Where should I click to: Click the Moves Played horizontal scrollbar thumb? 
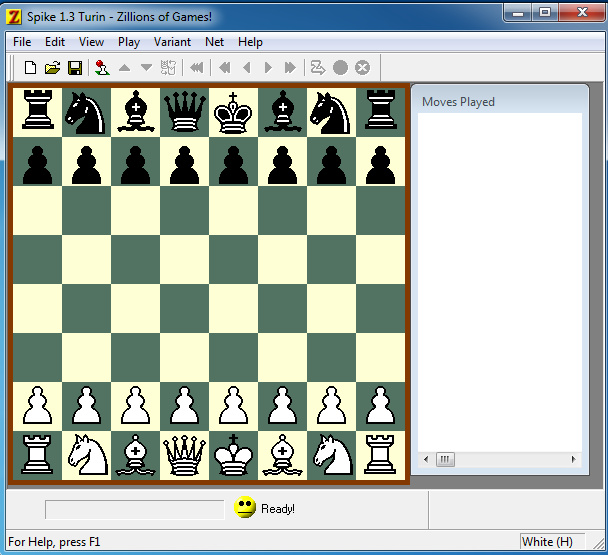coord(445,460)
